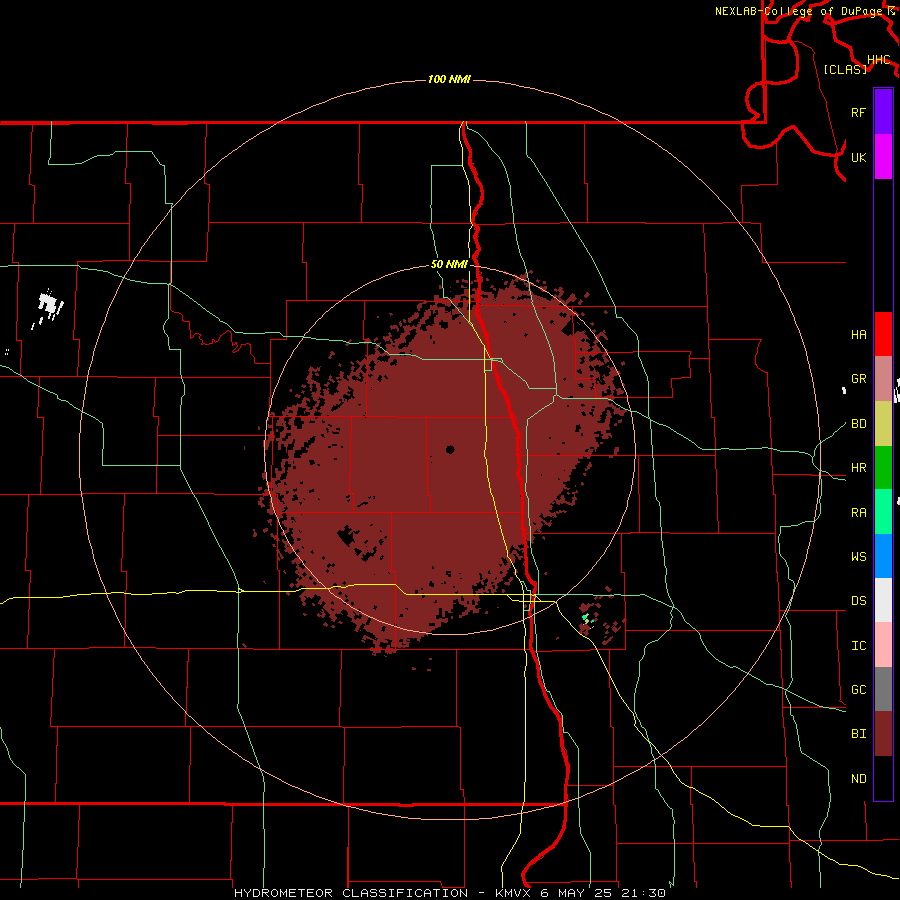Click the DS white legend swatch

tap(883, 600)
